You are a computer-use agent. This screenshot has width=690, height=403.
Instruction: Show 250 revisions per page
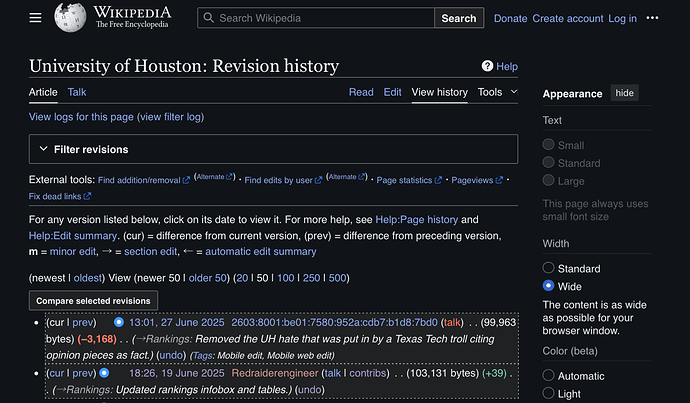pos(311,278)
